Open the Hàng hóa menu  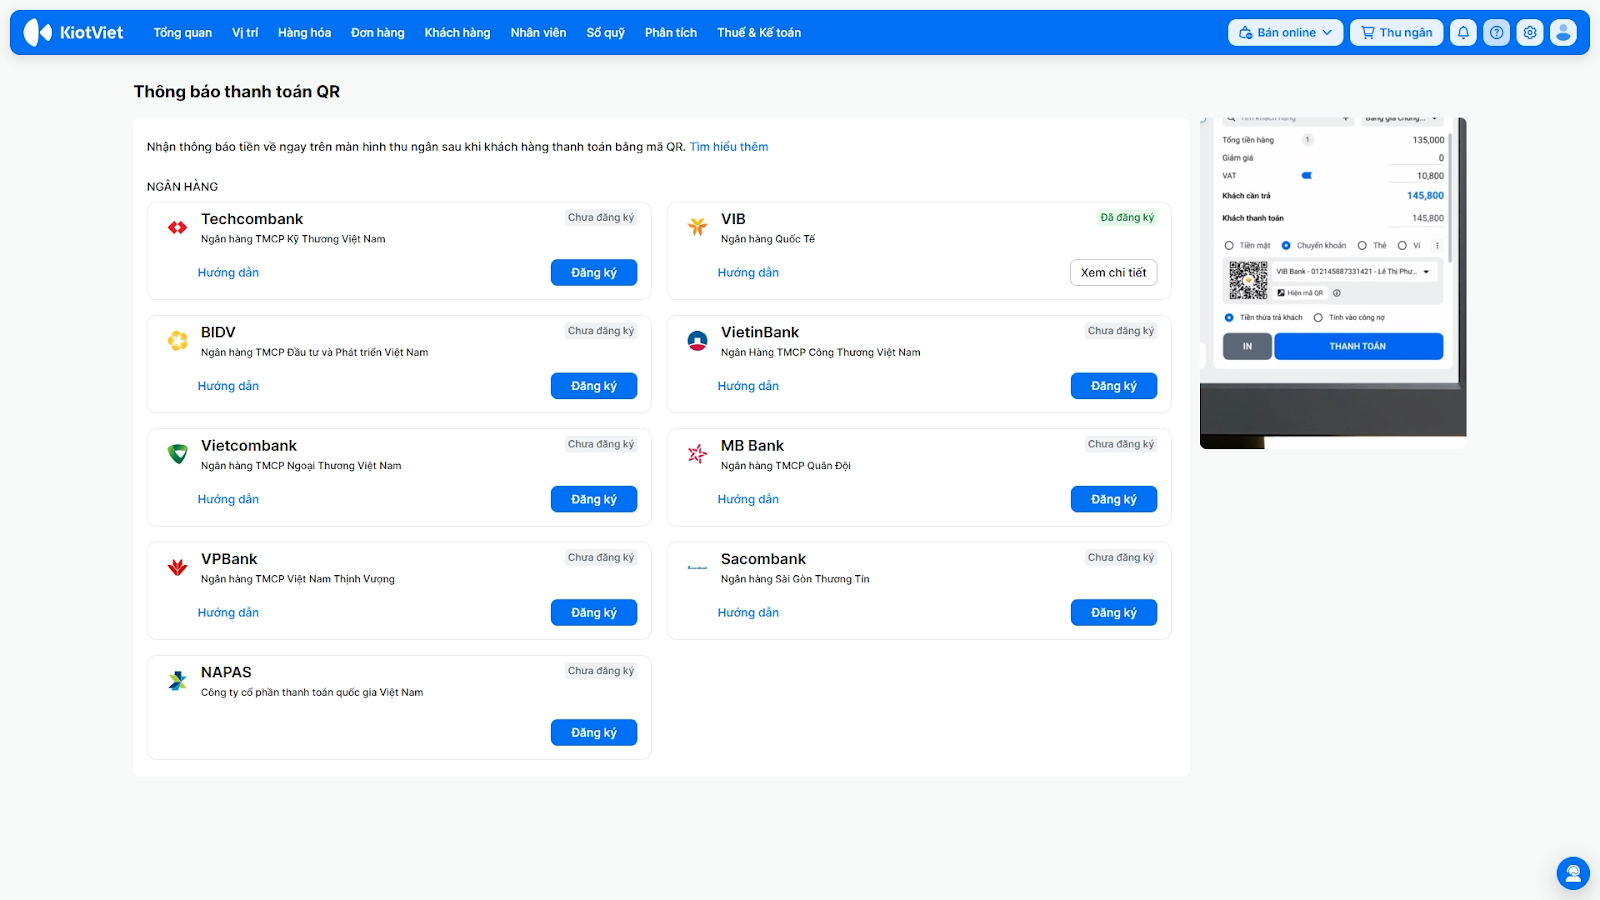[304, 33]
